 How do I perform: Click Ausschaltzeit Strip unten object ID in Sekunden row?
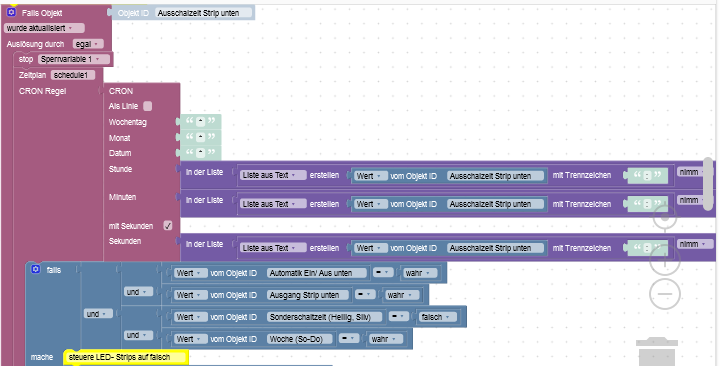(x=495, y=248)
